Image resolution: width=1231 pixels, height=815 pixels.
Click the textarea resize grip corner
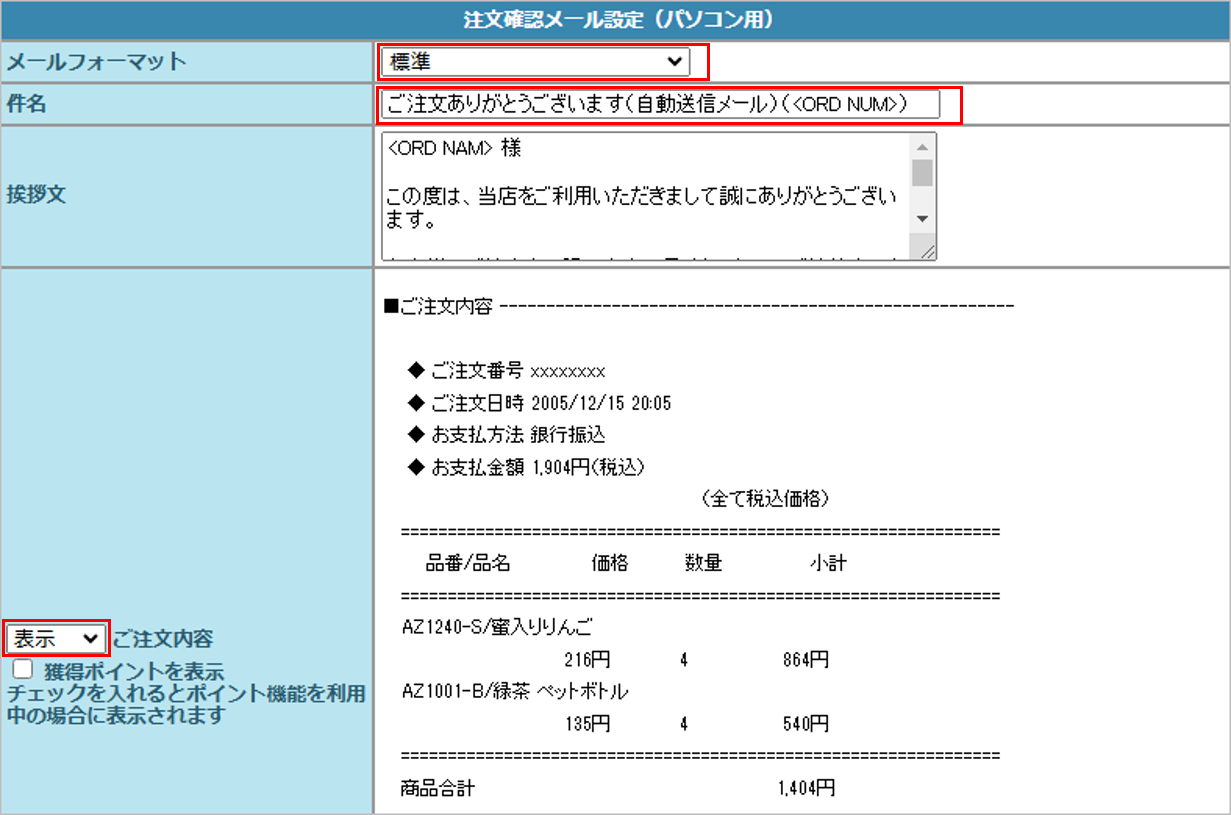pyautogui.click(x=925, y=250)
